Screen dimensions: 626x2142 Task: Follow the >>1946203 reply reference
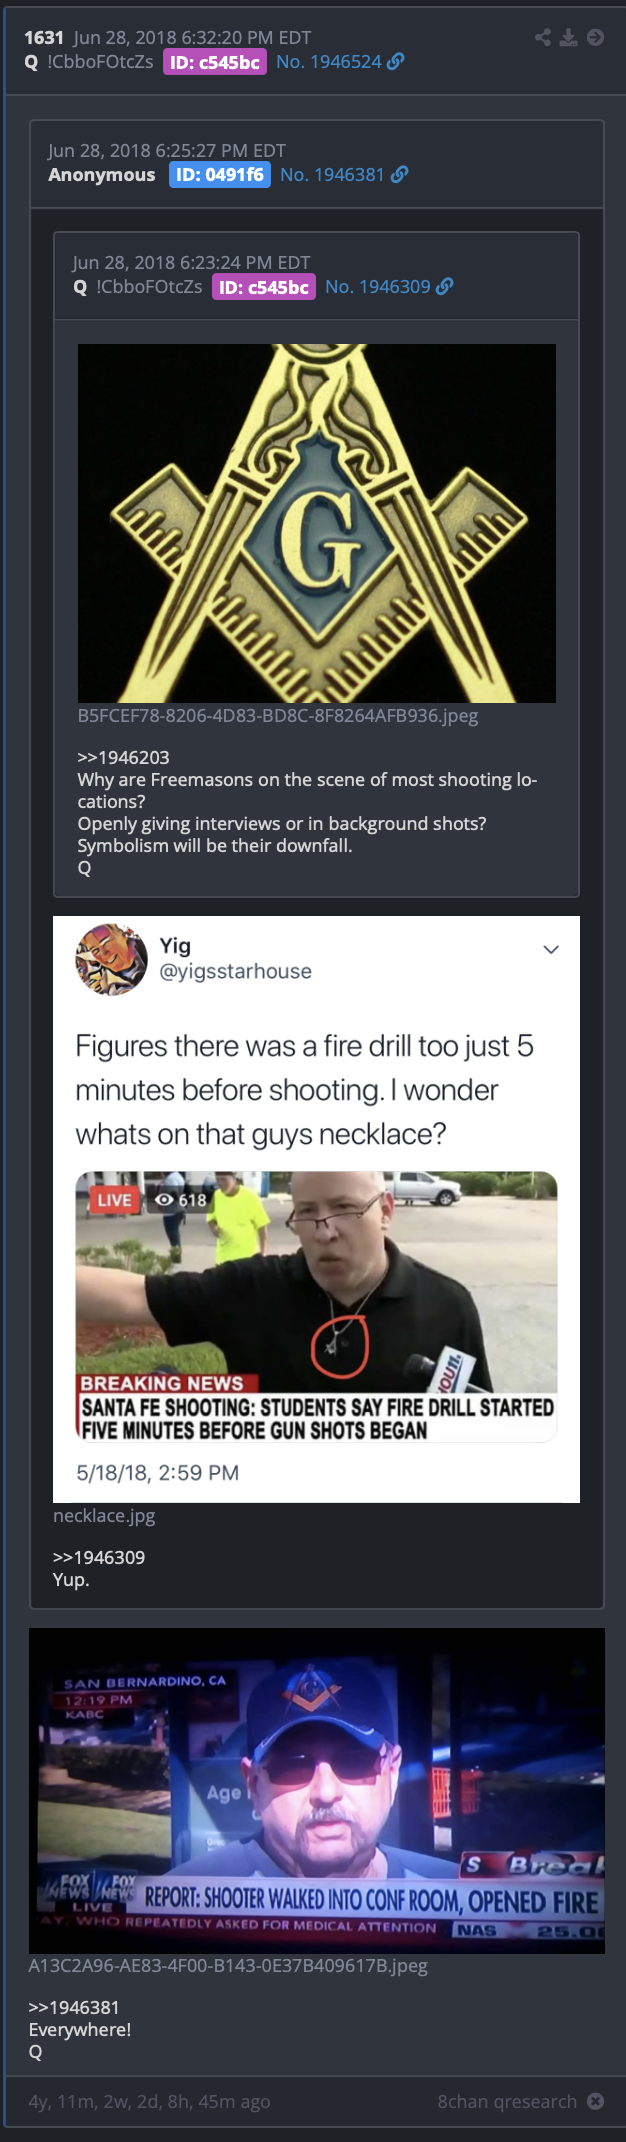click(124, 758)
